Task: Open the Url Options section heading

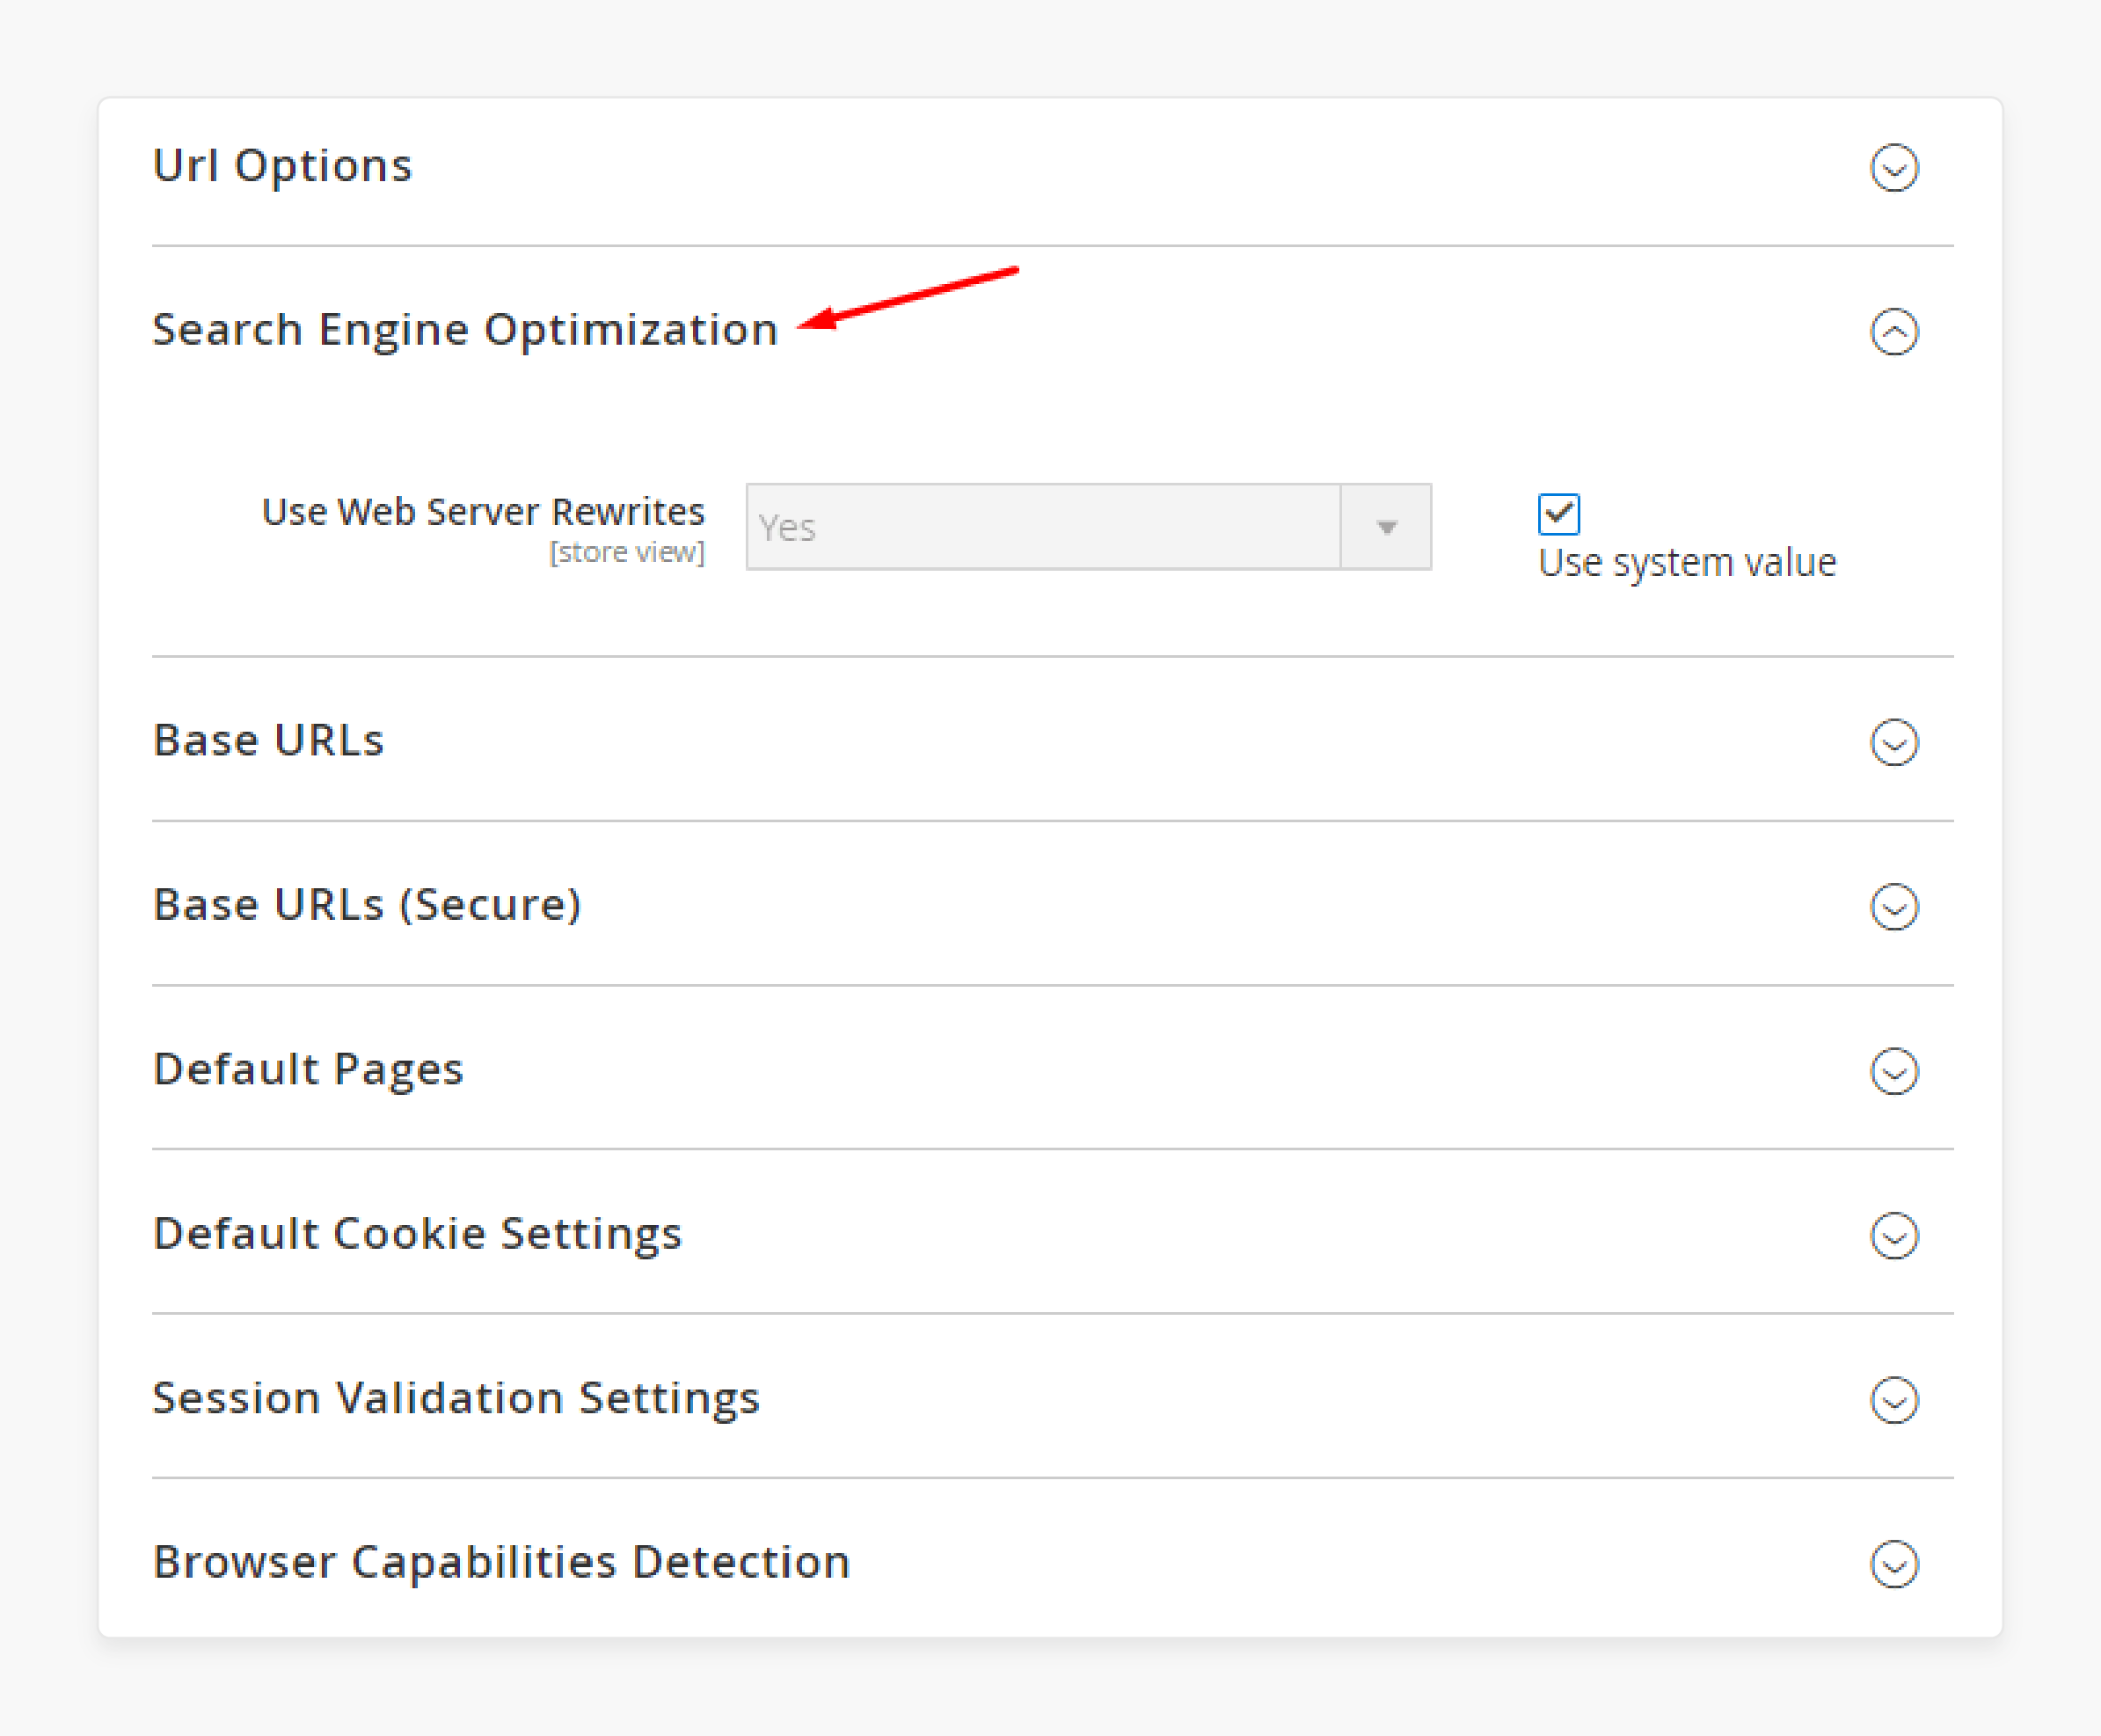Action: pyautogui.click(x=282, y=166)
